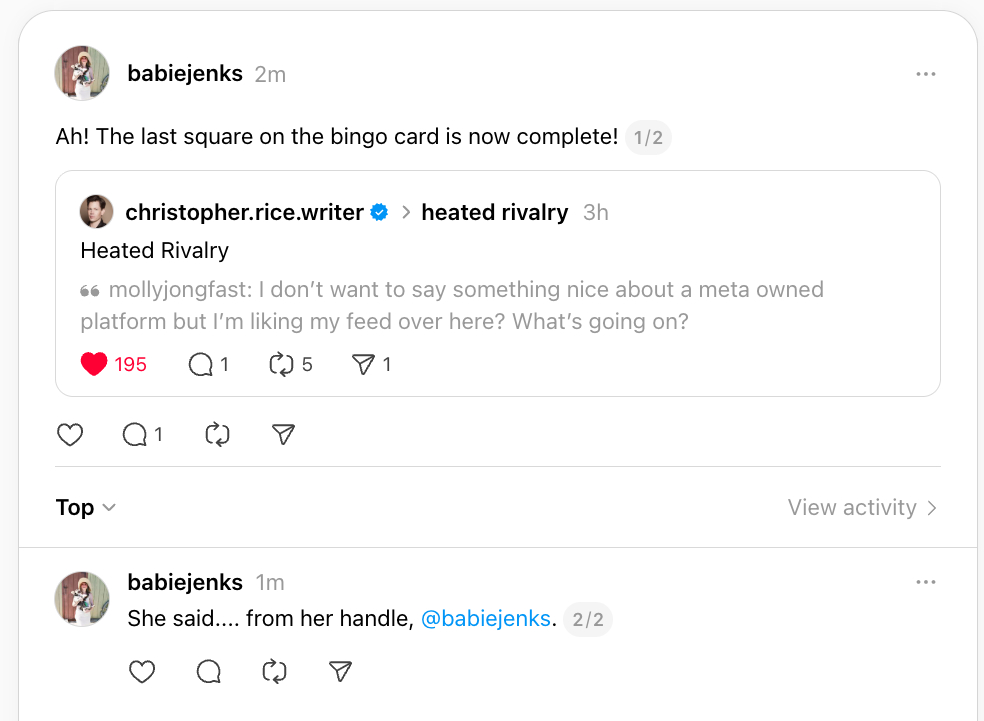Open christopher.rice.writer's profile name
The width and height of the screenshot is (984, 721).
coord(244,212)
